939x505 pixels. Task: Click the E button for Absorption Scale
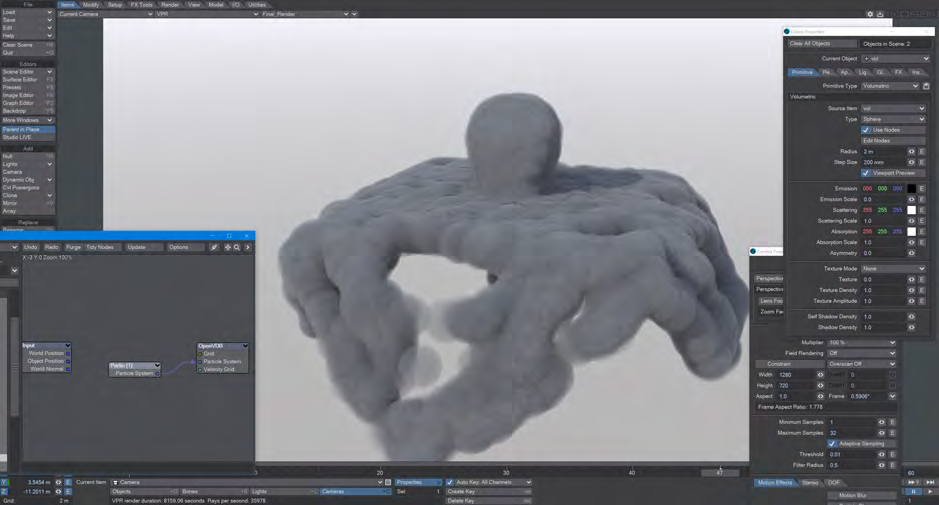click(922, 243)
